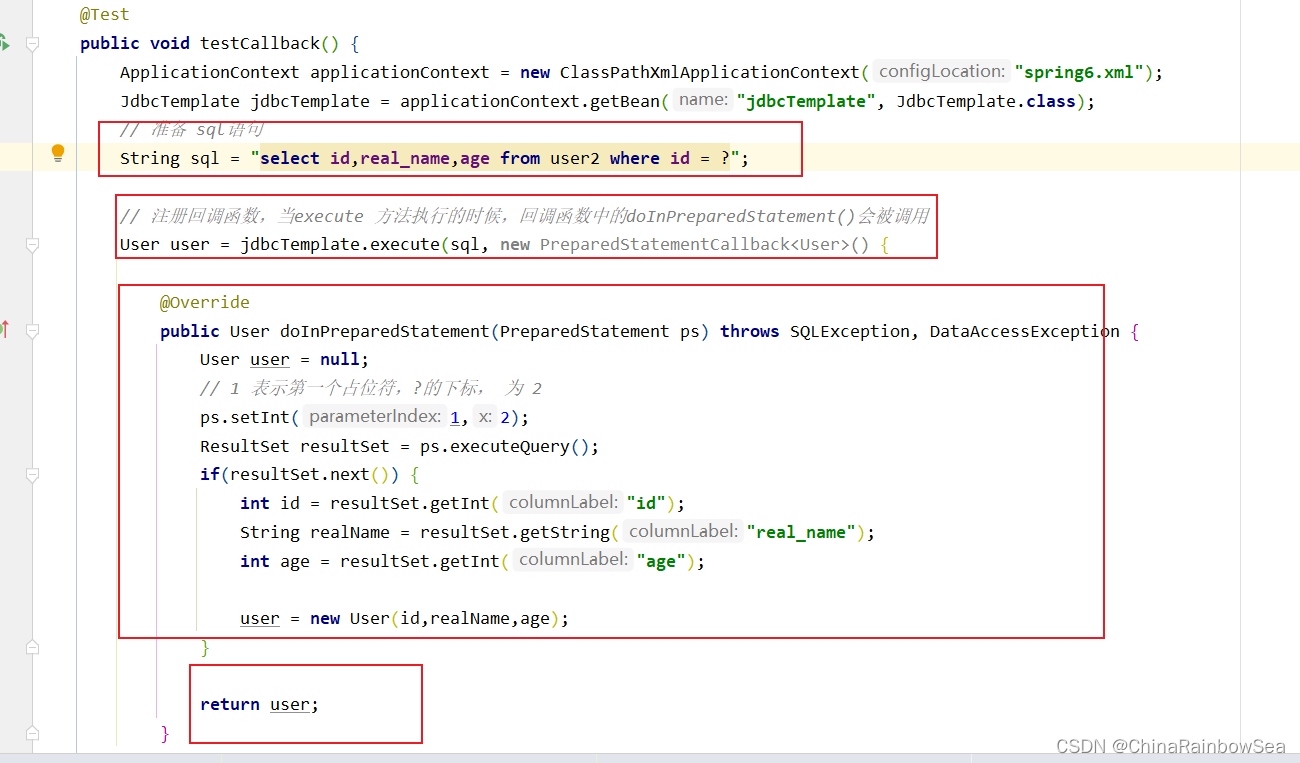This screenshot has height=763, width=1300.
Task: Click the 注册回调函数 comment line
Action: [x=524, y=216]
